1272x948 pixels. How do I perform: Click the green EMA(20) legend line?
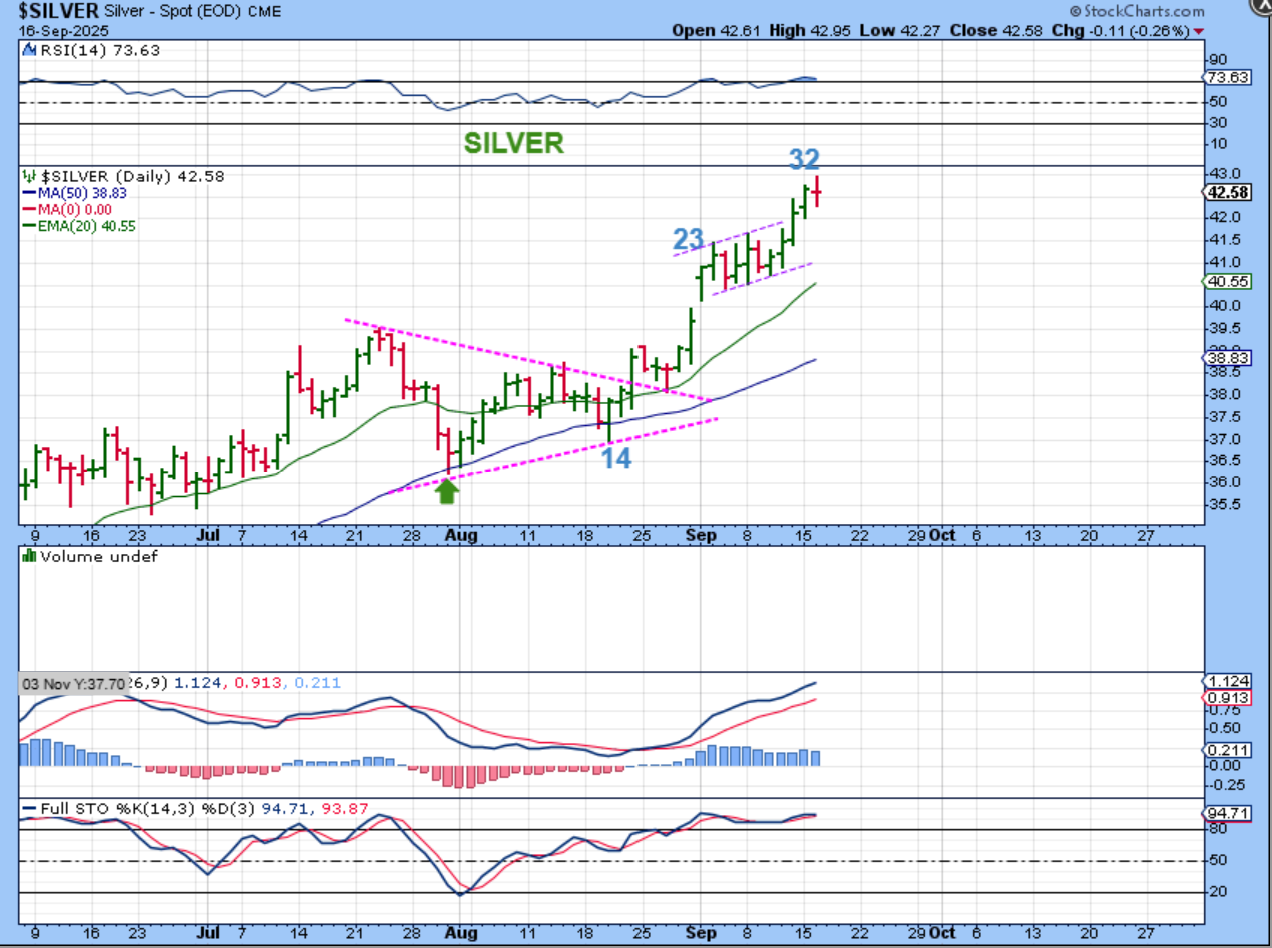(30, 227)
